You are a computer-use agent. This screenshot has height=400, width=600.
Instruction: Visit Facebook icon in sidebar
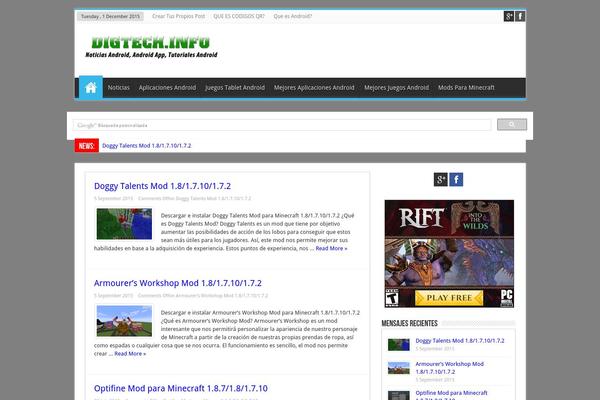pyautogui.click(x=456, y=180)
